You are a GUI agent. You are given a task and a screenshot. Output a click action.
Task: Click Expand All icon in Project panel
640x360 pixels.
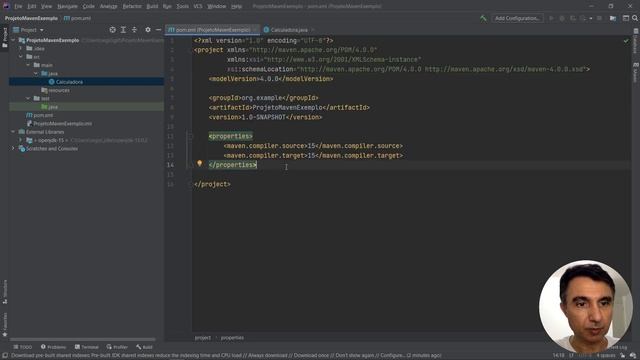(123, 30)
